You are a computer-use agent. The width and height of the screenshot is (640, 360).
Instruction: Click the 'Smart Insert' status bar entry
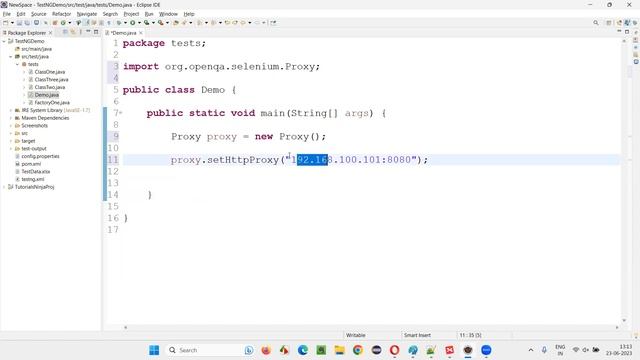tap(417, 335)
